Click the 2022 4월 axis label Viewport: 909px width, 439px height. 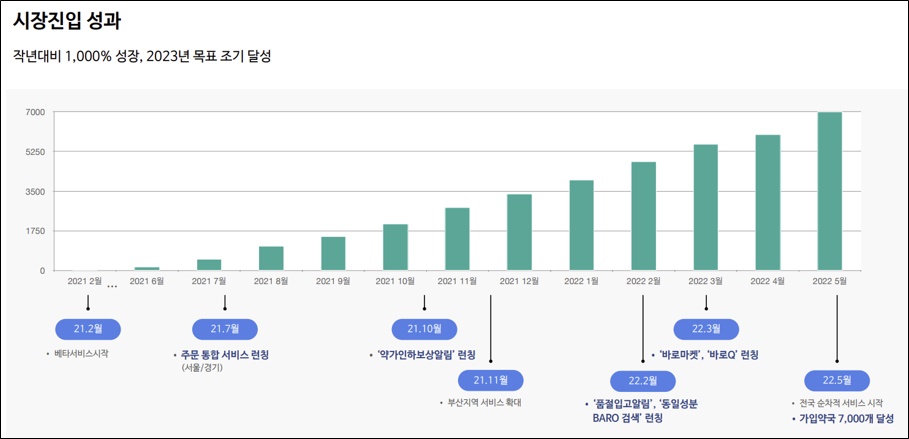768,281
